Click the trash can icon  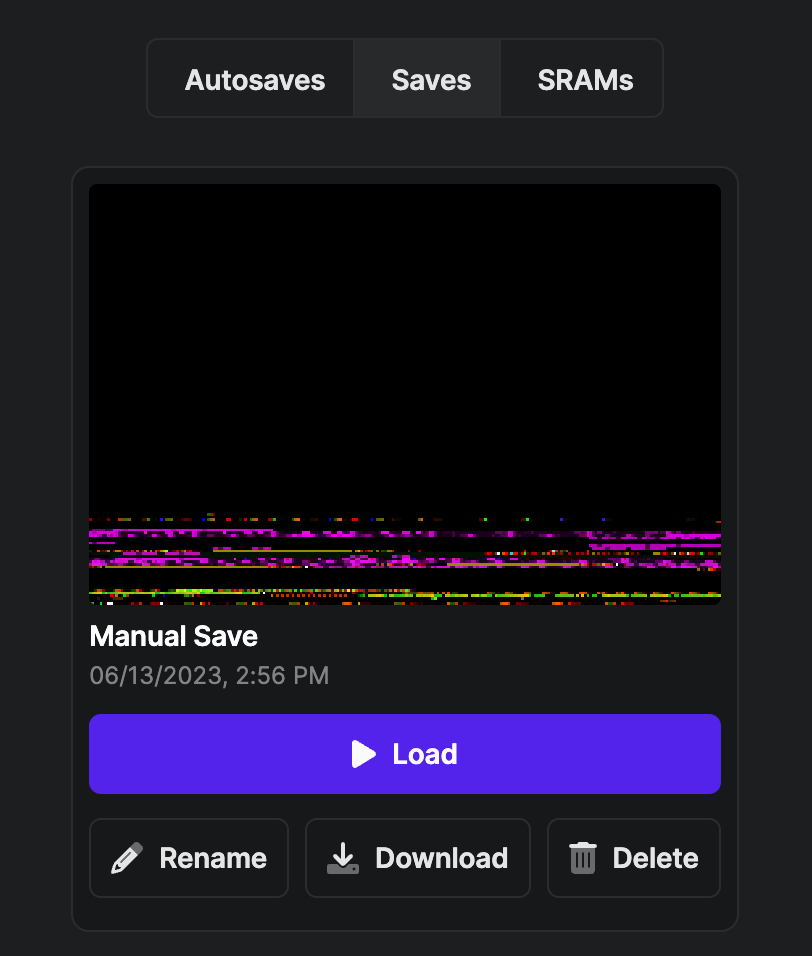click(583, 858)
